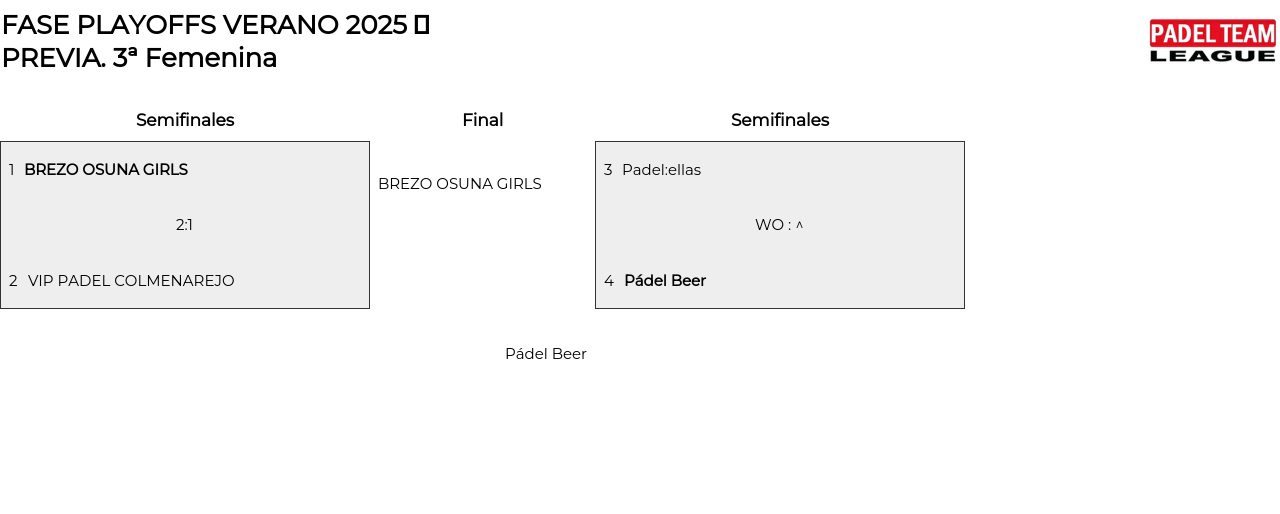Select VIP PADEL COLMENAREJO team
This screenshot has width=1280, height=514.
131,281
